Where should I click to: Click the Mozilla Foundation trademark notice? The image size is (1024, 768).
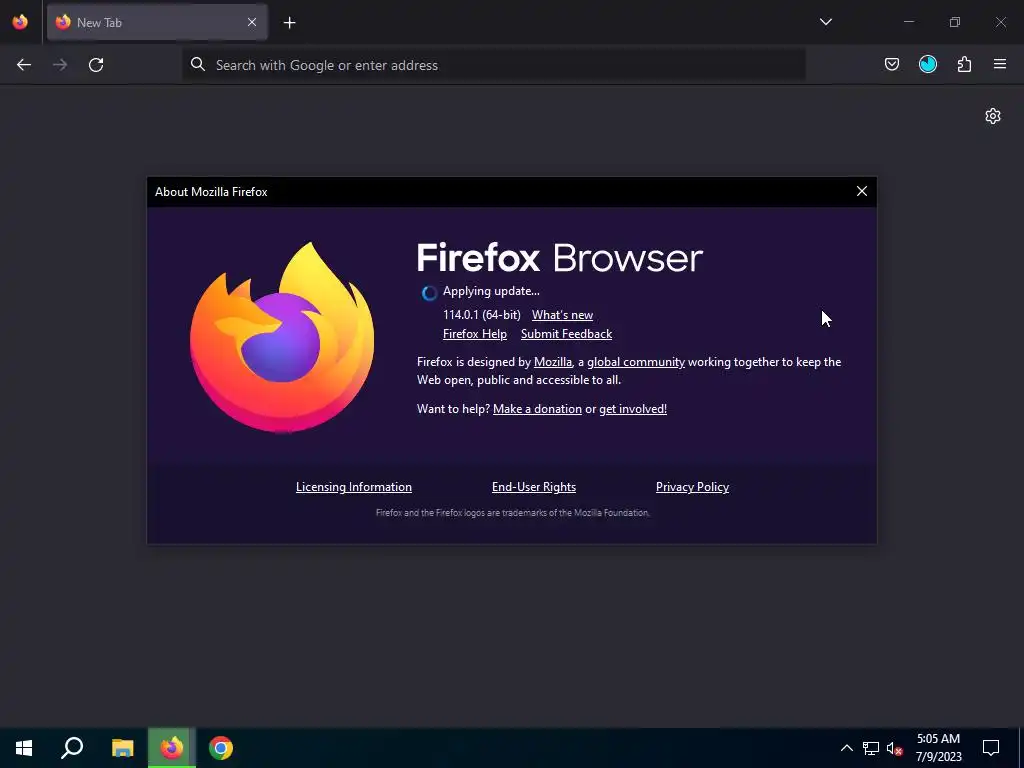513,513
